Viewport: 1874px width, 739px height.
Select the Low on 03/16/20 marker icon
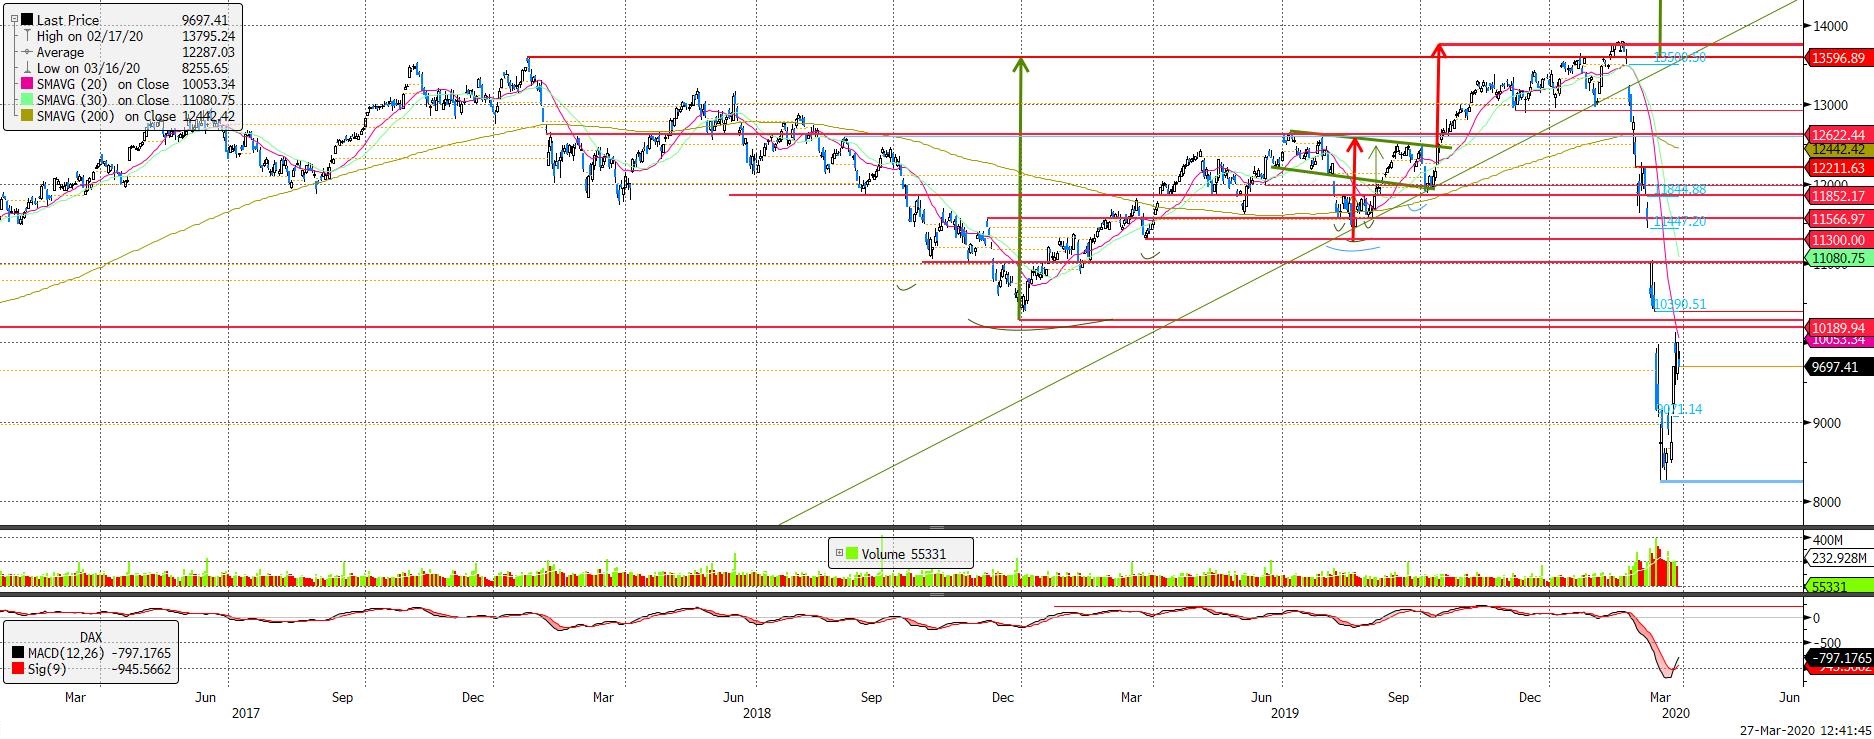26,68
